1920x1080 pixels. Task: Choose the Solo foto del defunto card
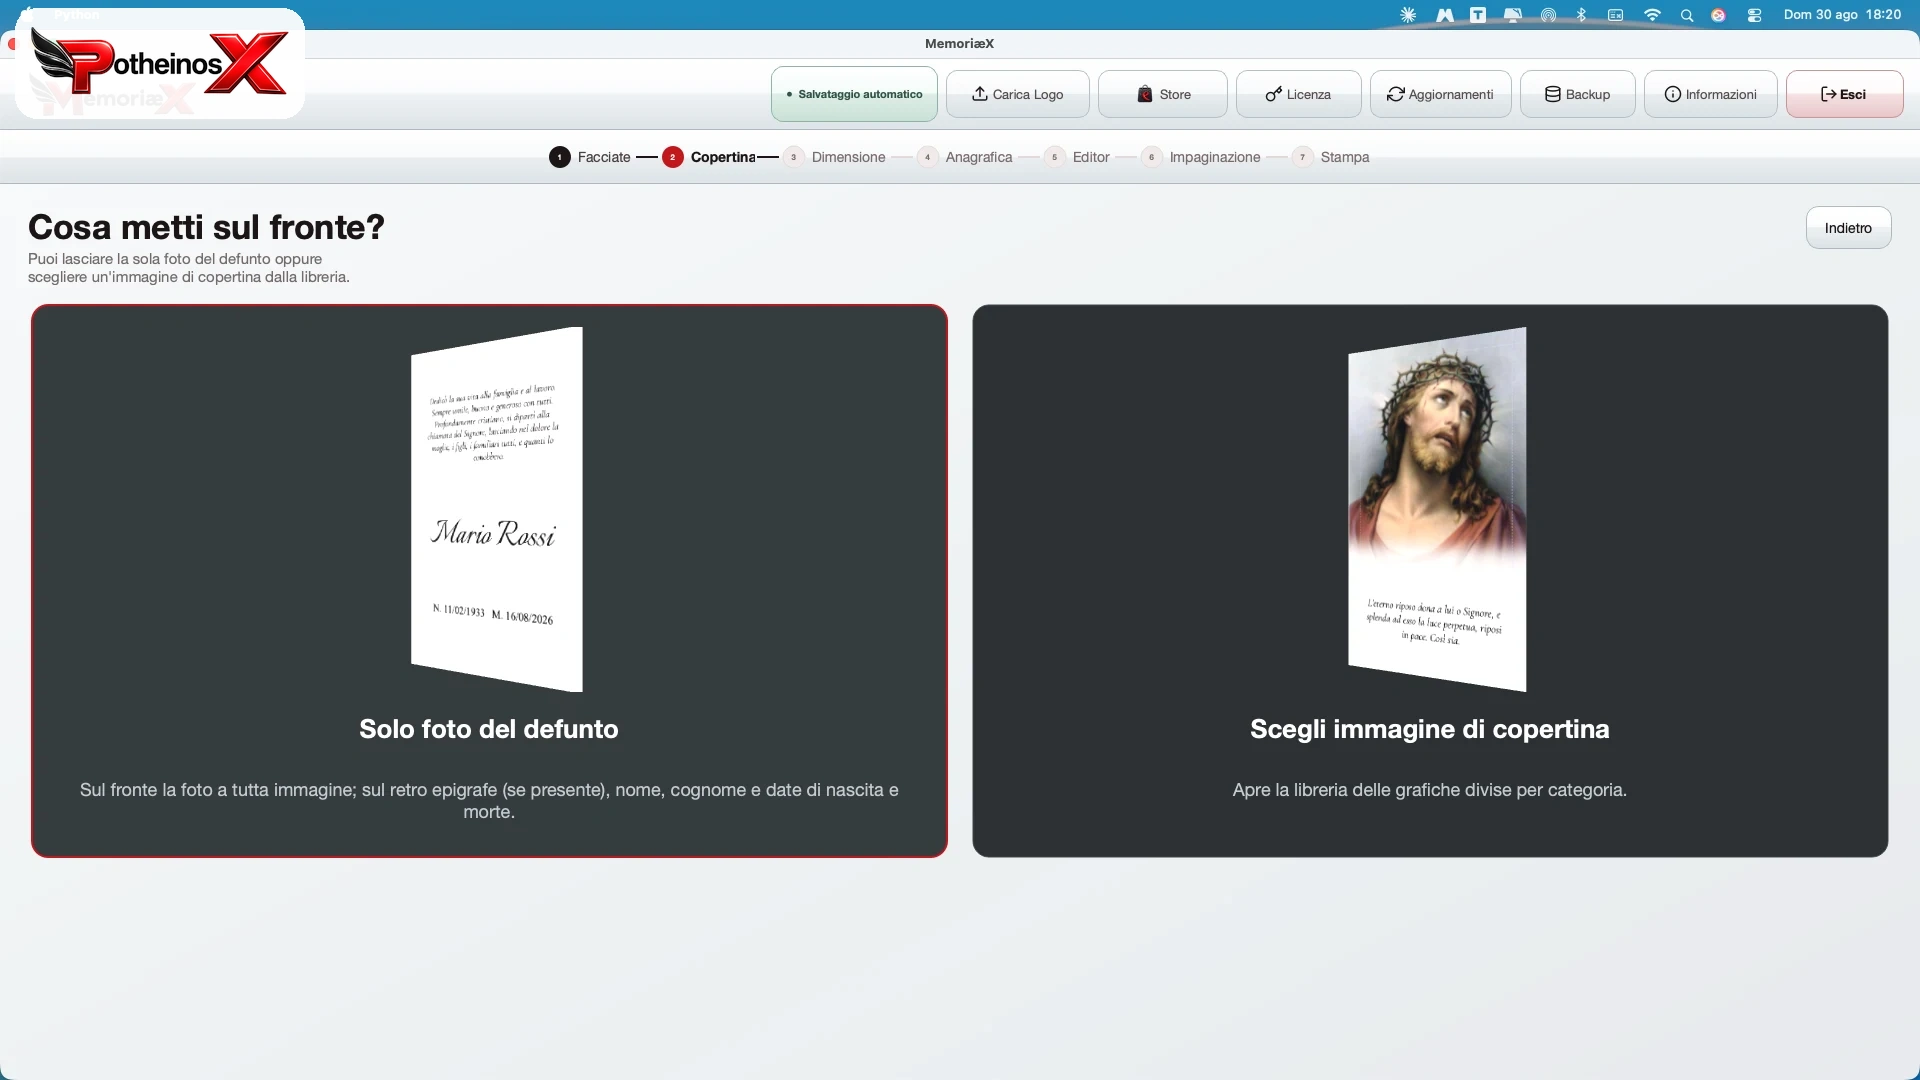489,581
